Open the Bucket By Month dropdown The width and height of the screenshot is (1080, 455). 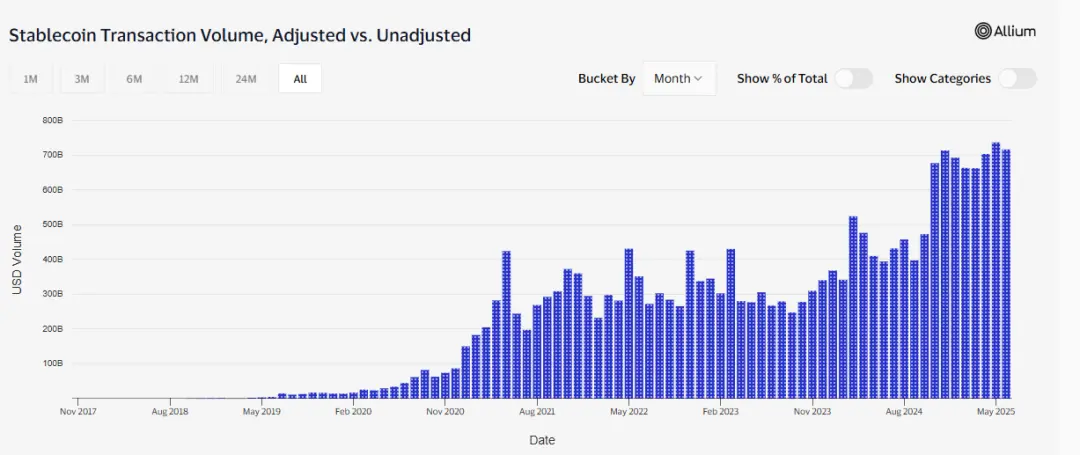pos(678,78)
